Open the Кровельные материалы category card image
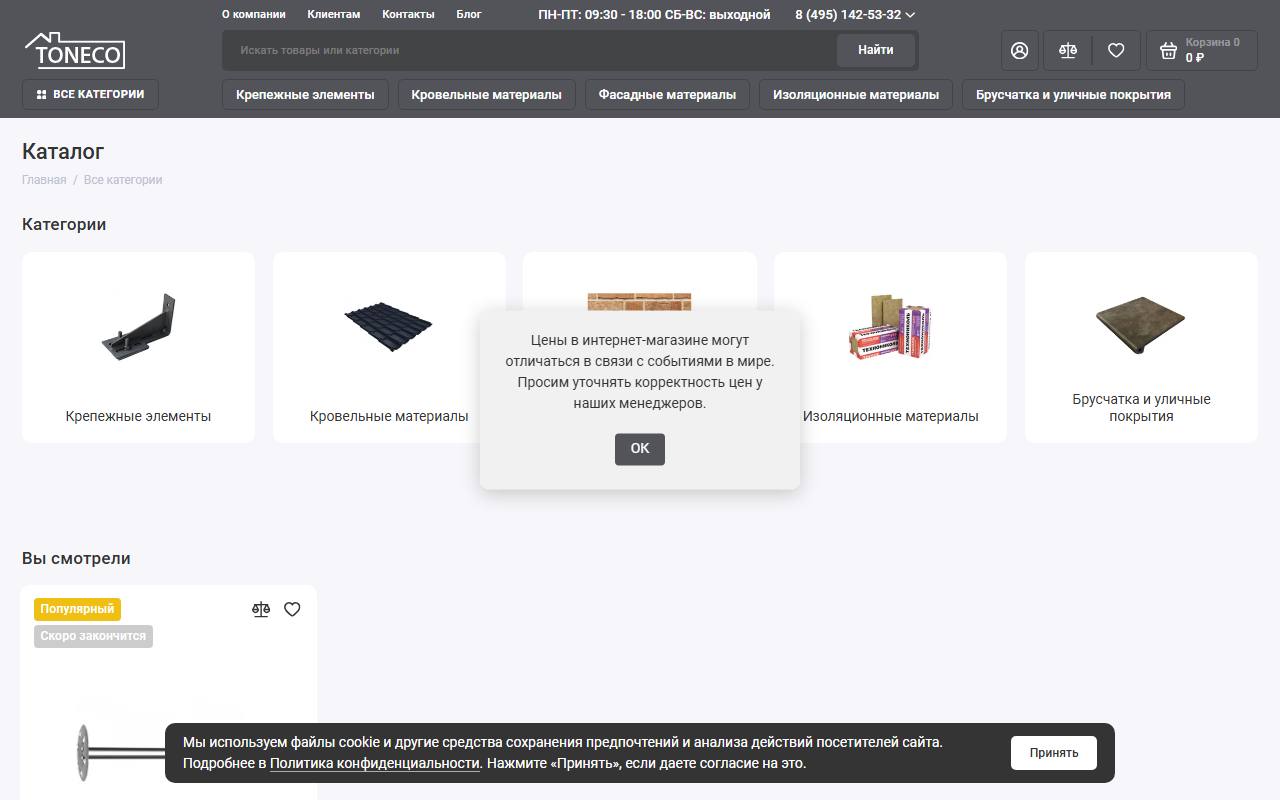 click(389, 327)
